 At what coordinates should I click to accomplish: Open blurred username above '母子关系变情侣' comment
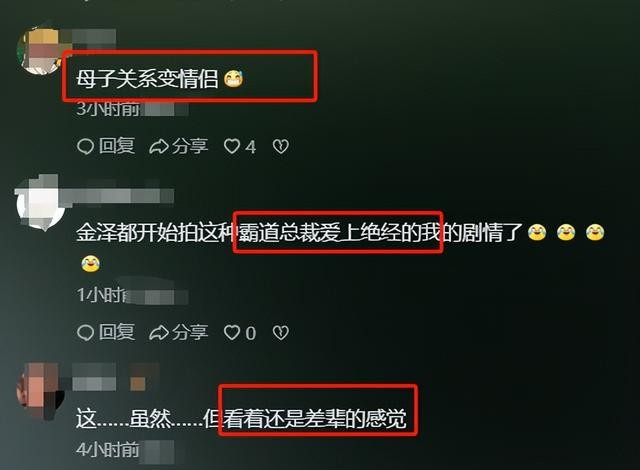(x=89, y=38)
